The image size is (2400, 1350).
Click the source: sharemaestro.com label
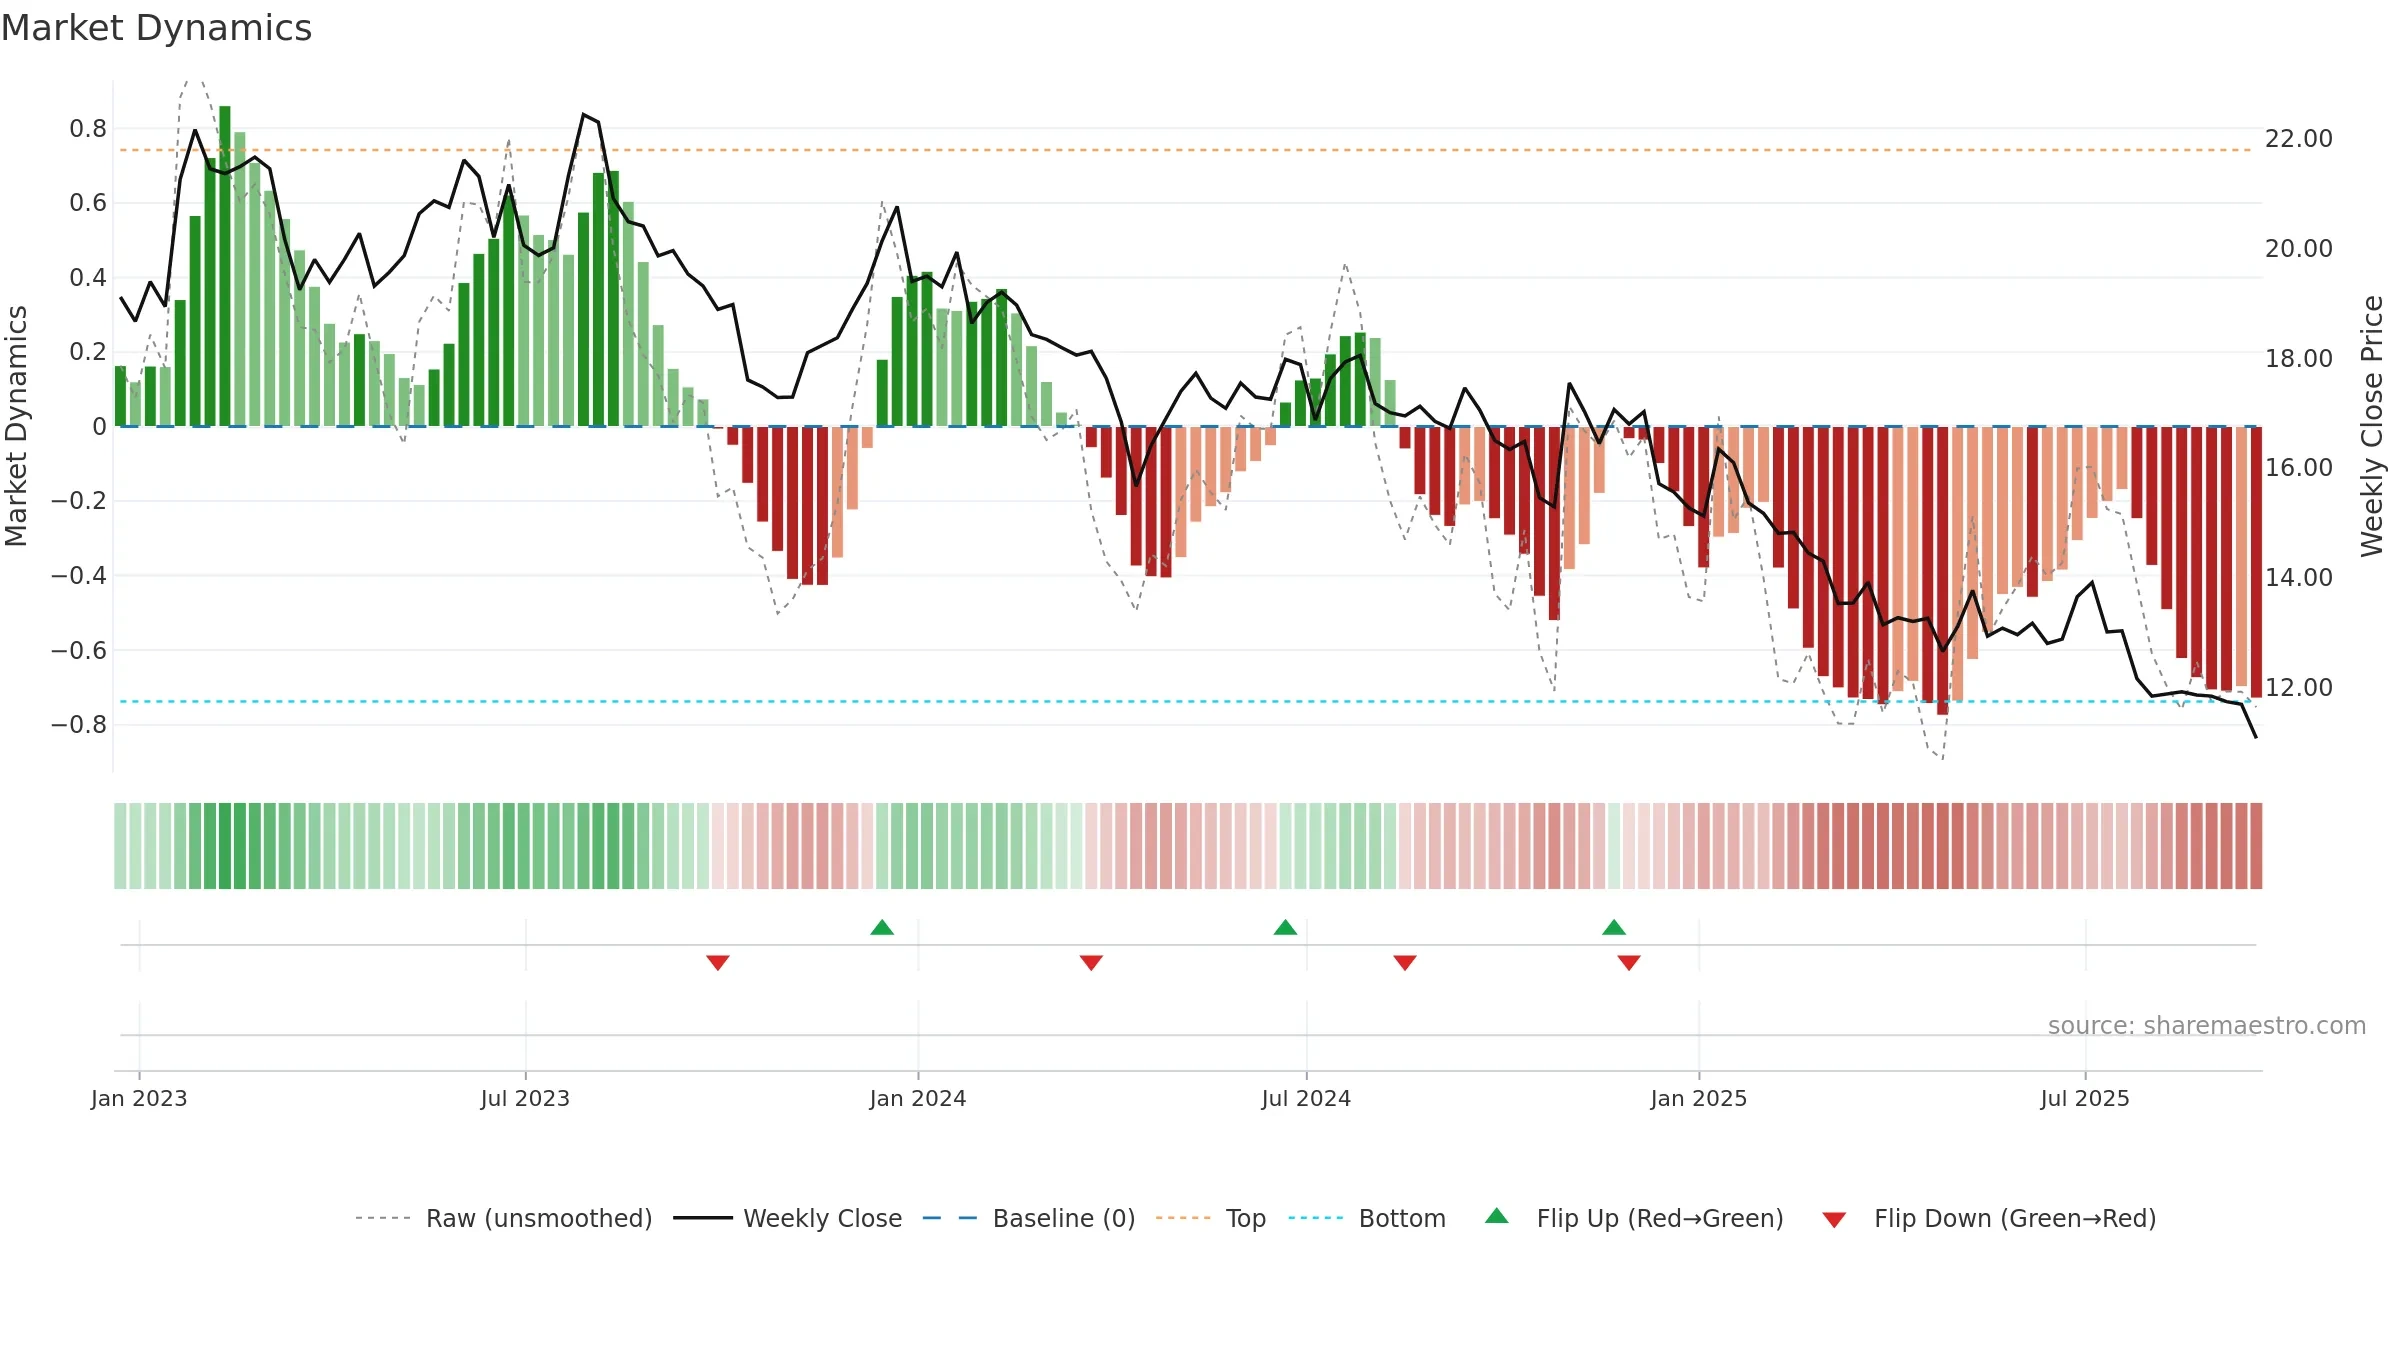click(2207, 1026)
